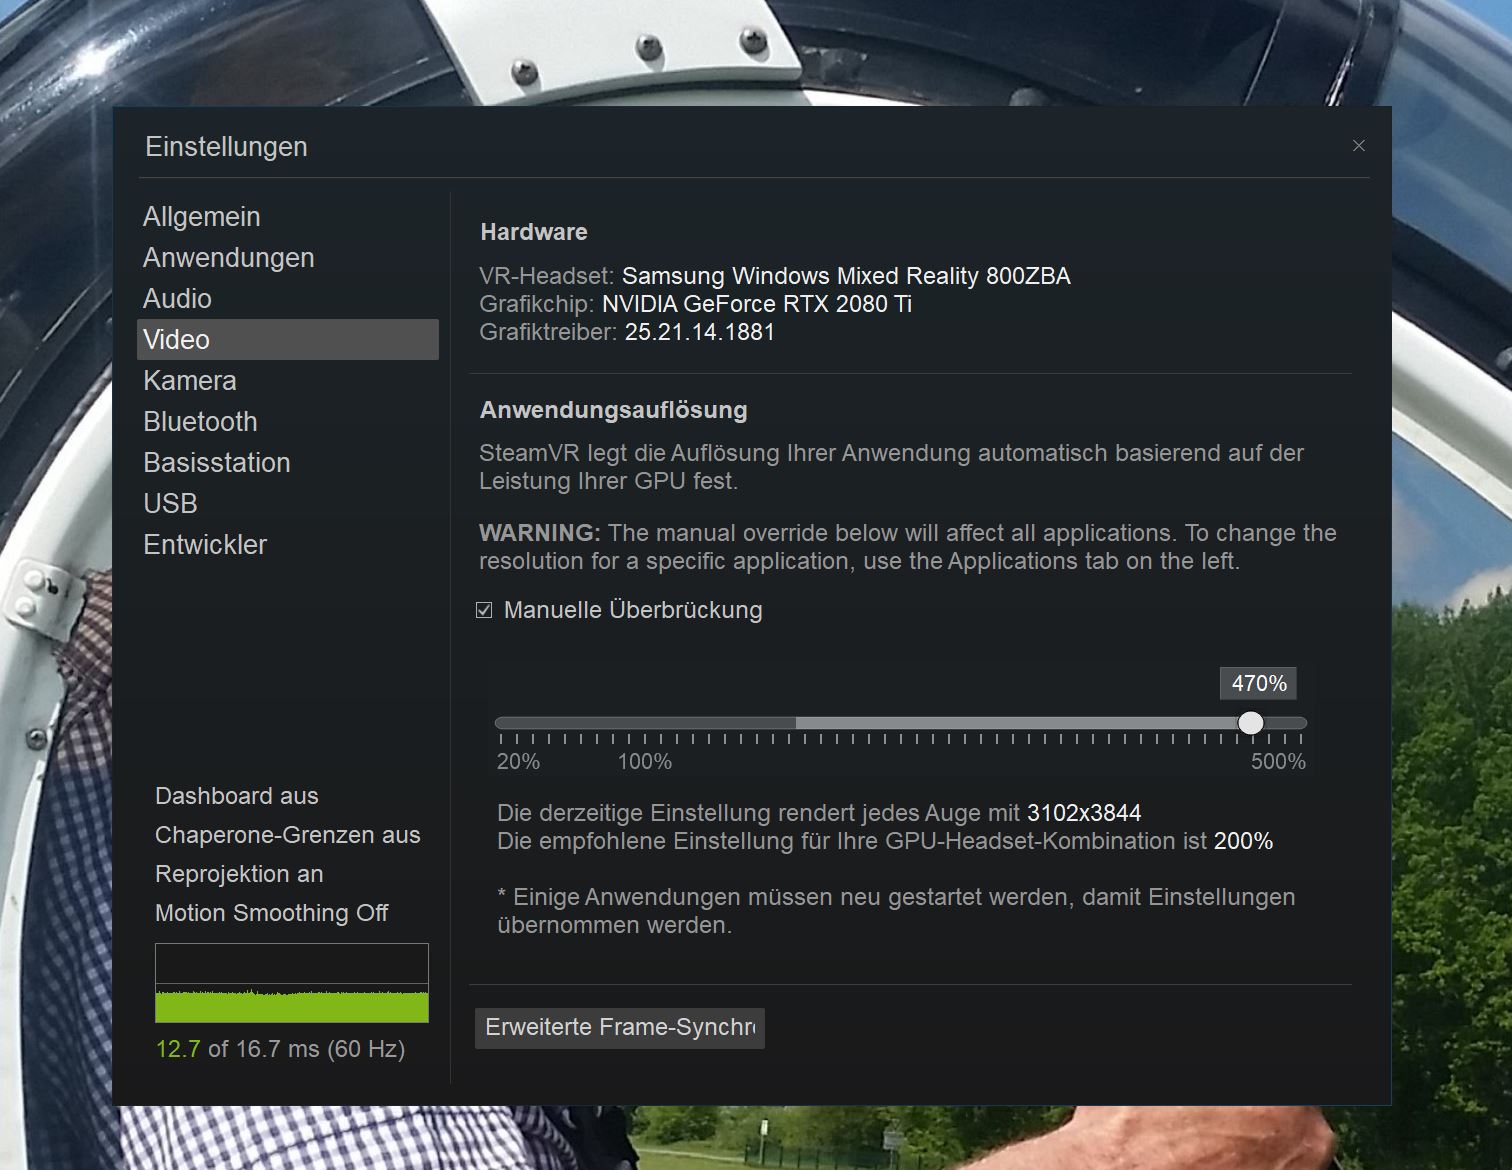1512x1170 pixels.
Task: Toggle the Dashboard aus status
Action: point(237,796)
